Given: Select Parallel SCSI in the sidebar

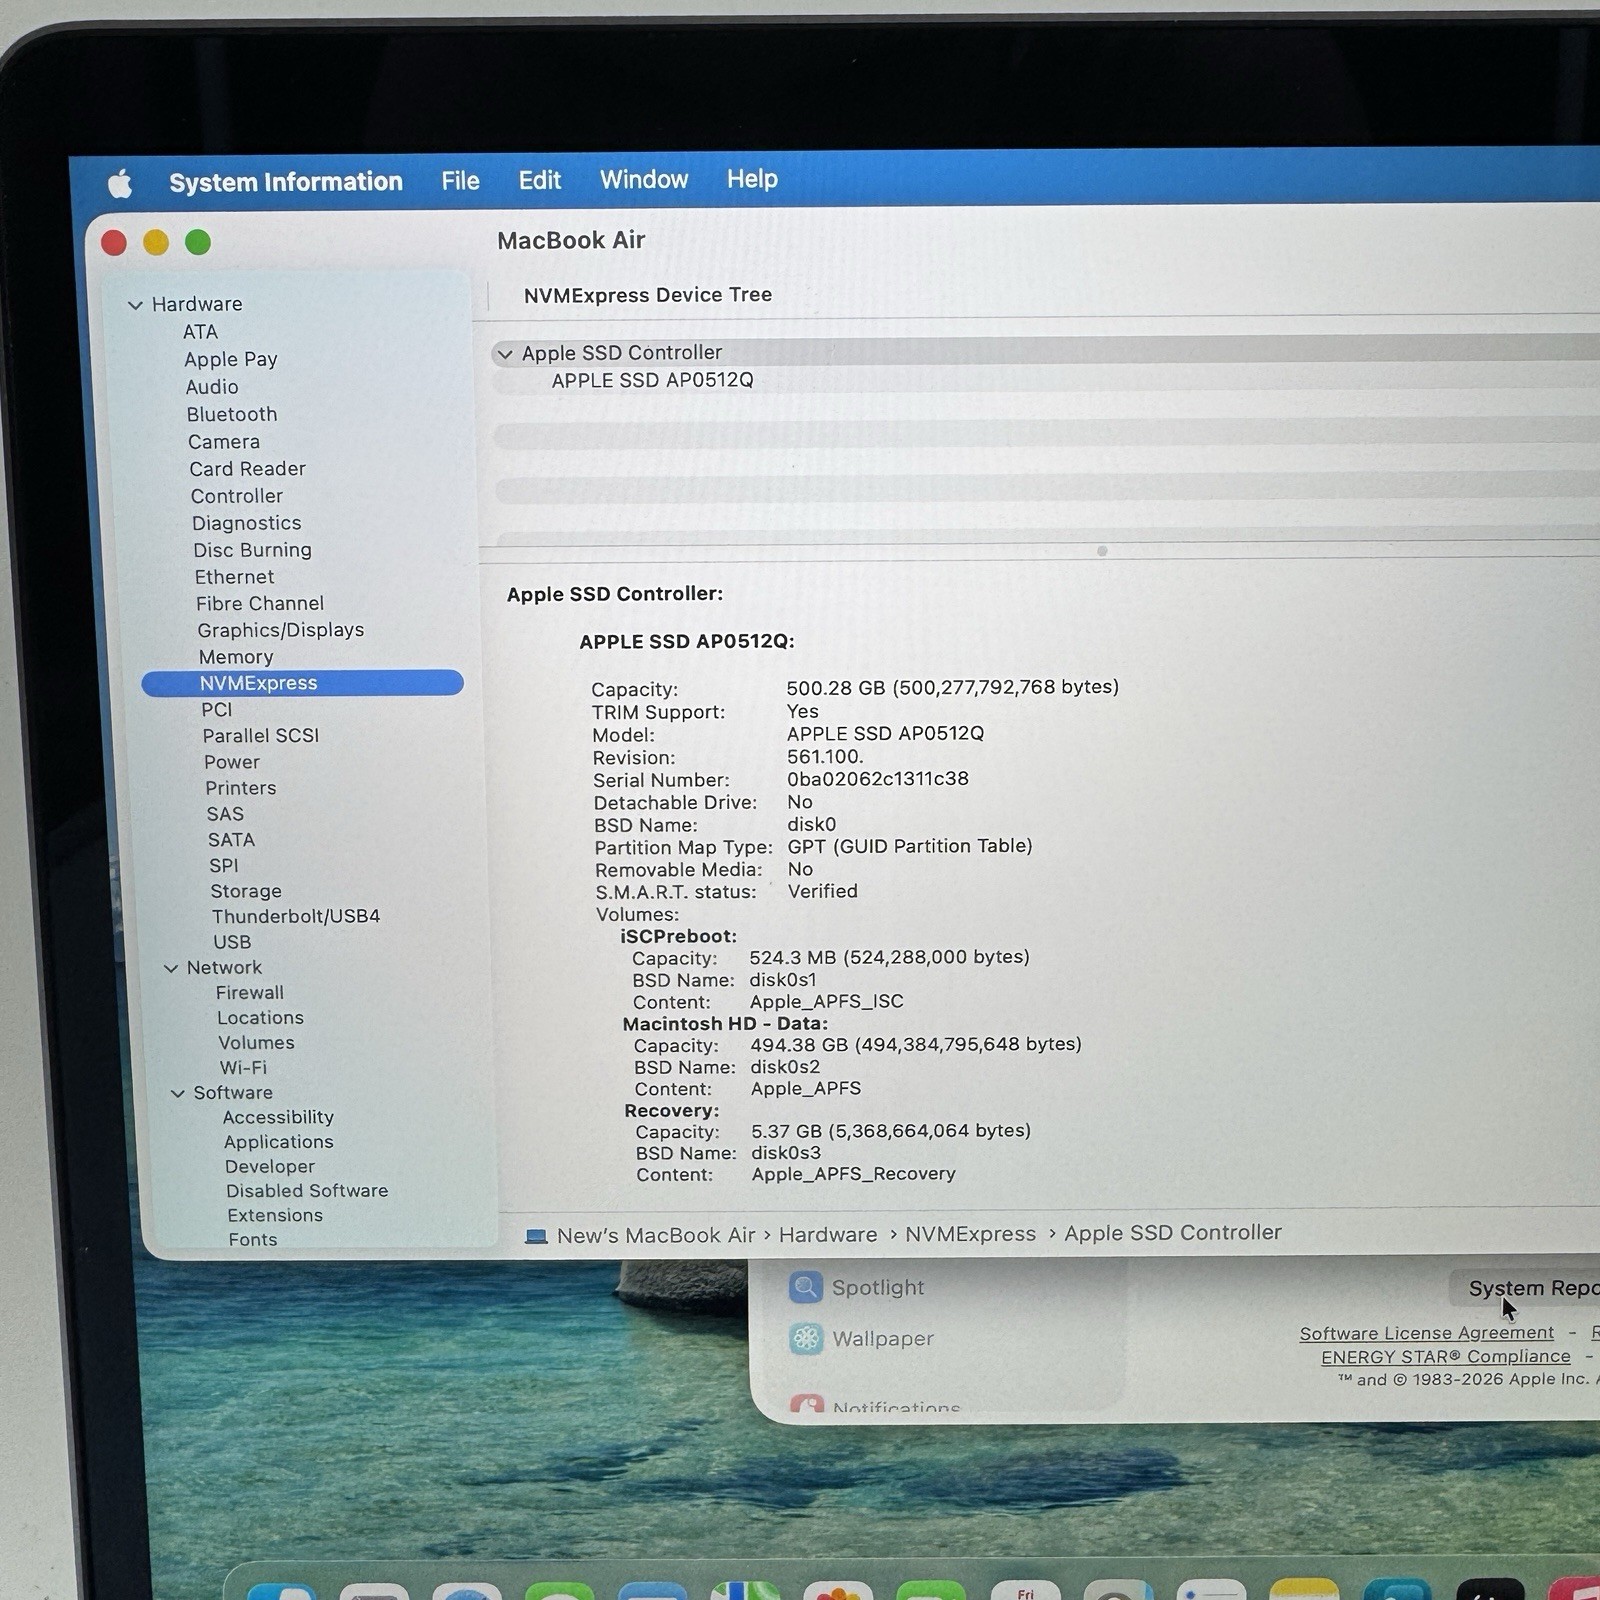Looking at the screenshot, I should (x=261, y=735).
